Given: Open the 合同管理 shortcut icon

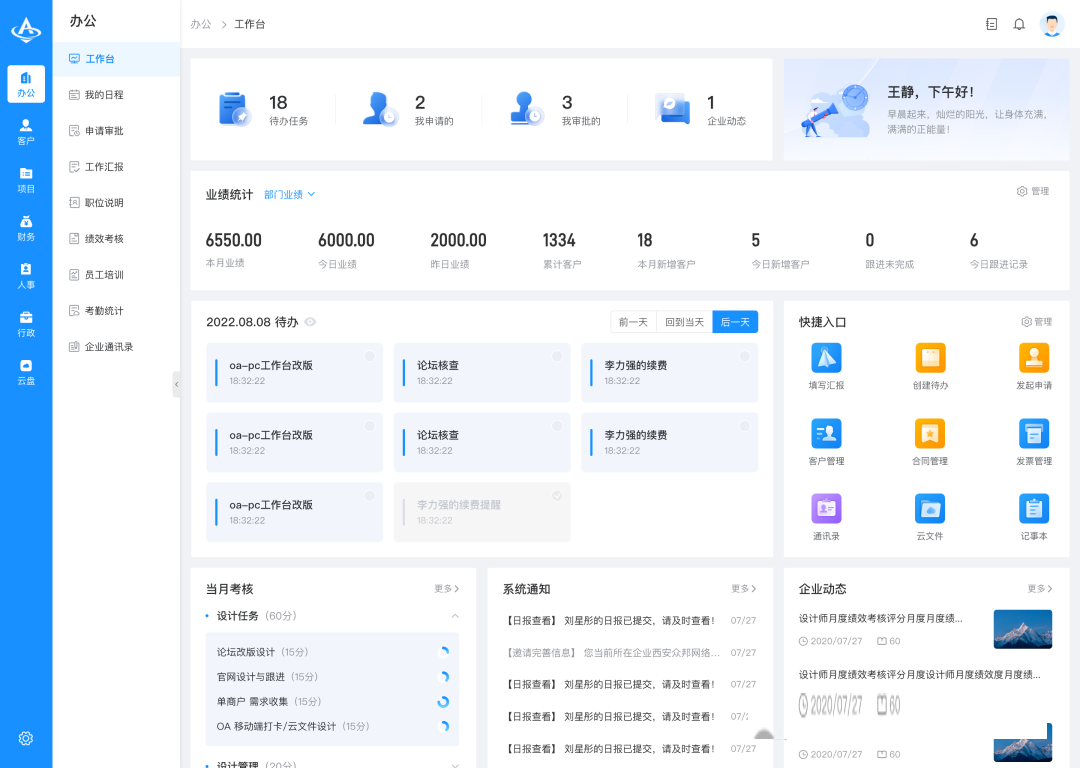Looking at the screenshot, I should point(930,434).
